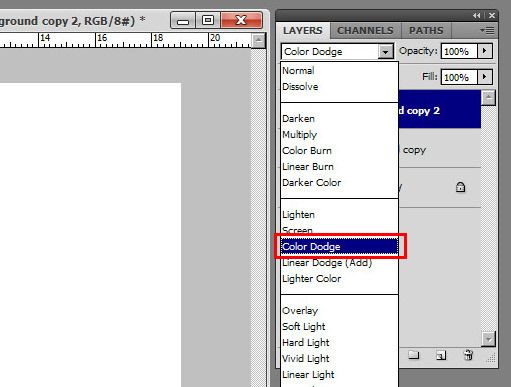
Task: Open the Layers tab
Action: [303, 31]
